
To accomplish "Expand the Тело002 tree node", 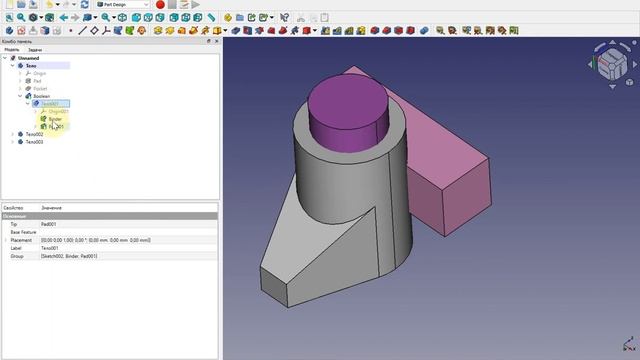I will click(13, 134).
